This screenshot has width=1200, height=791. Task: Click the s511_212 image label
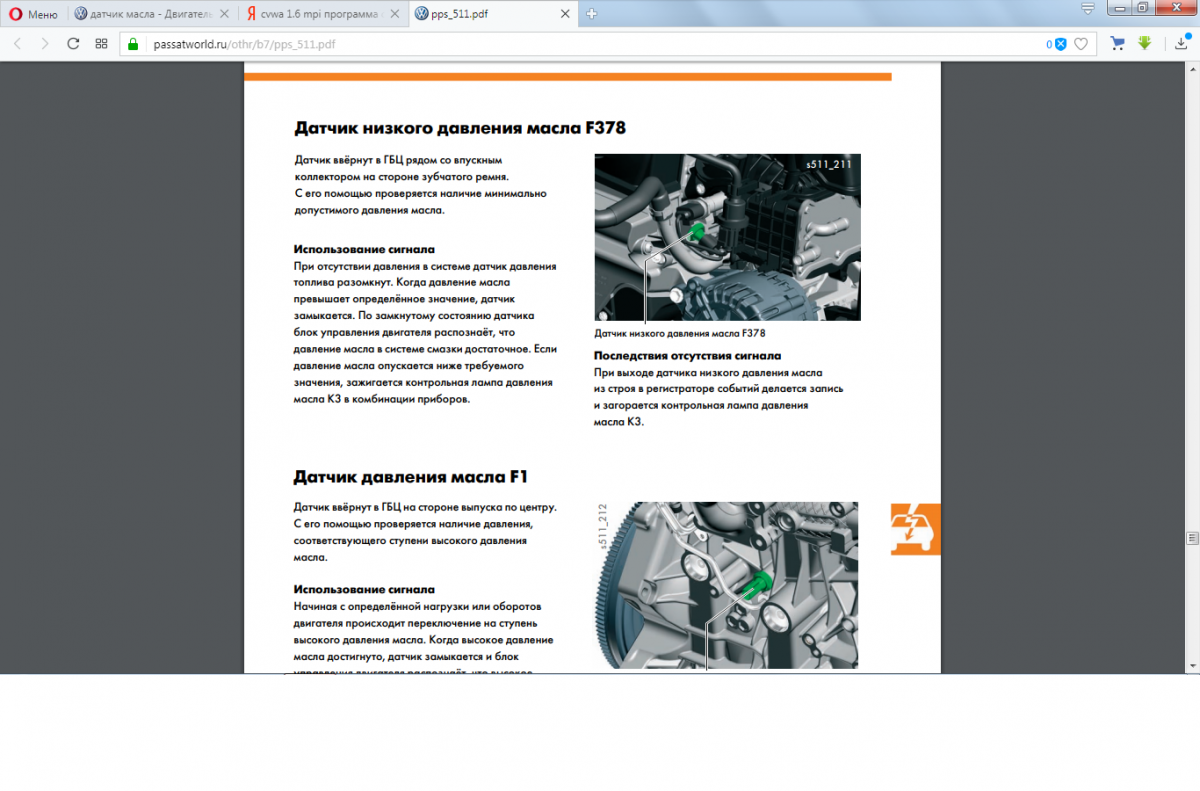[x=603, y=525]
